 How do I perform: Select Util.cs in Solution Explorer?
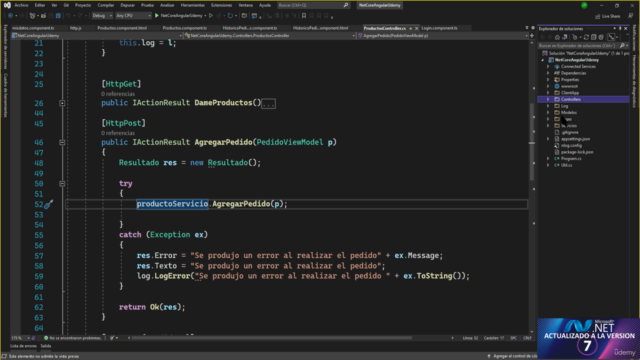[x=566, y=165]
